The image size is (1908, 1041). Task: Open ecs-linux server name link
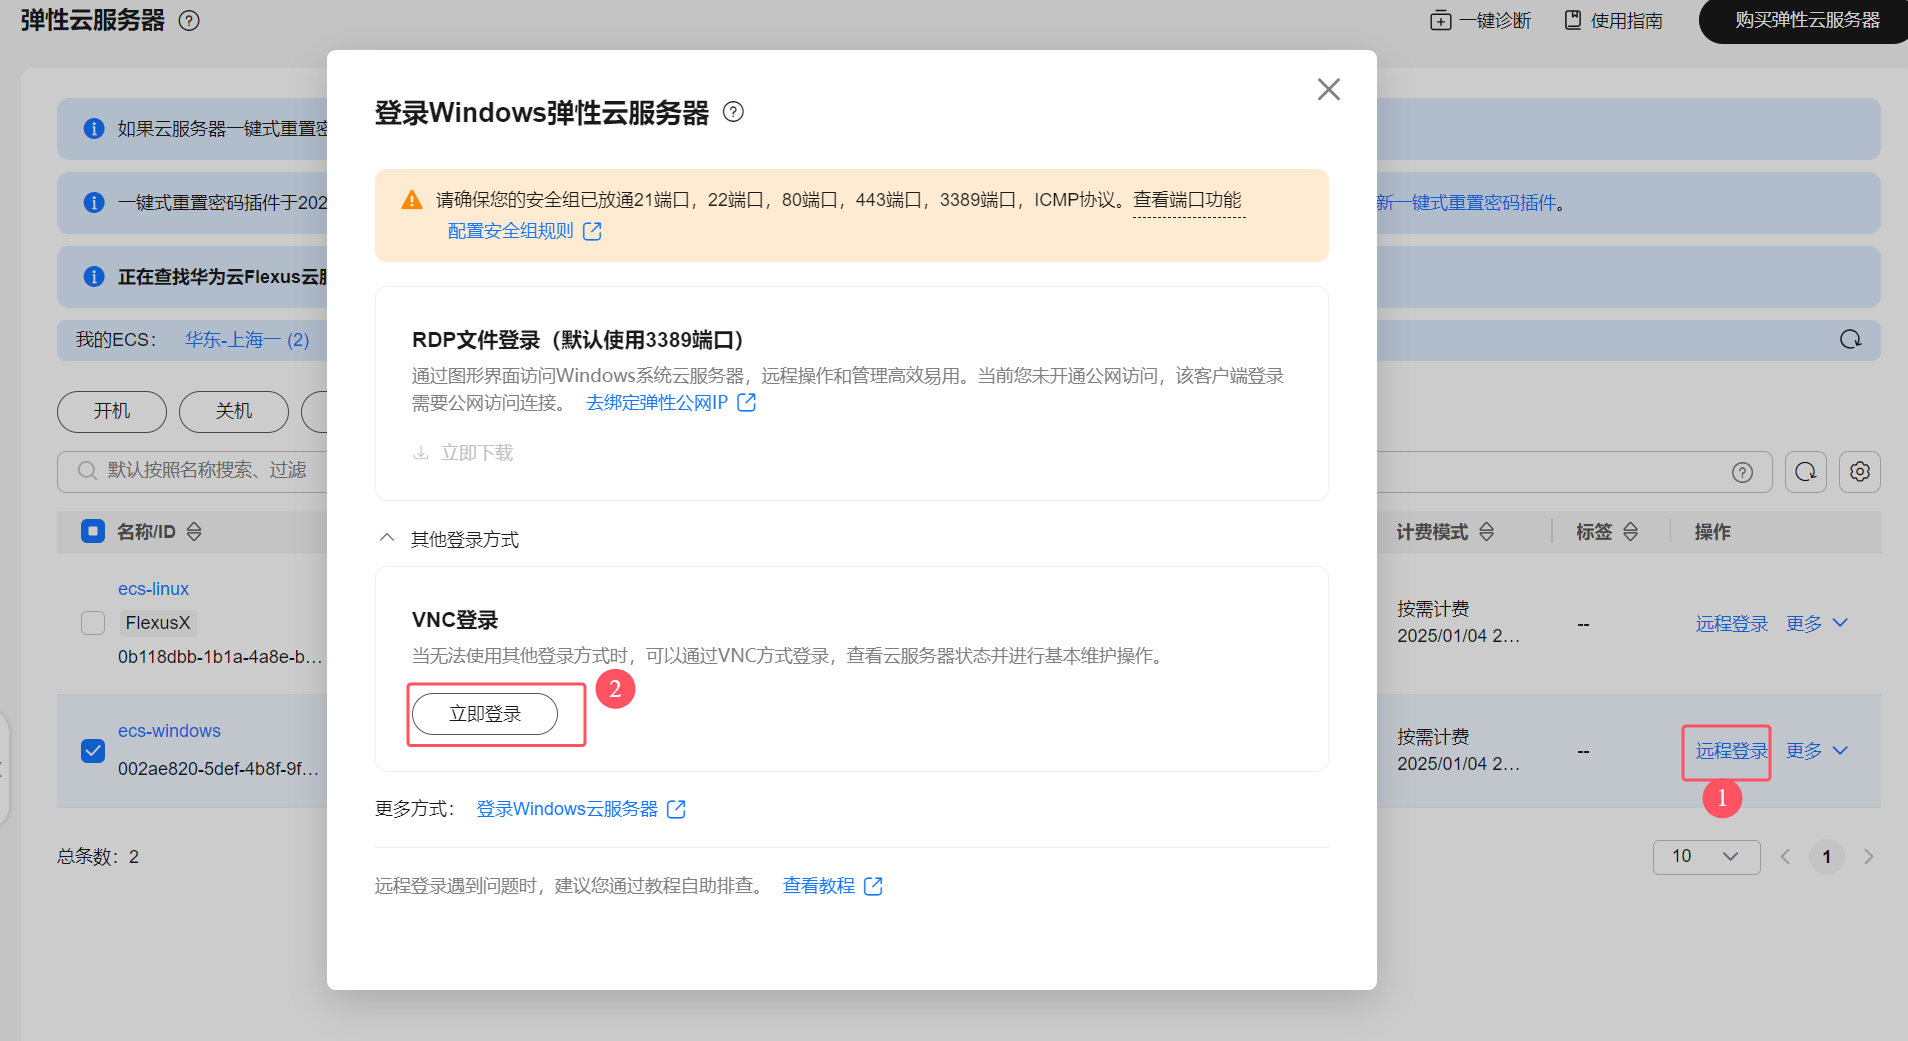pyautogui.click(x=153, y=589)
